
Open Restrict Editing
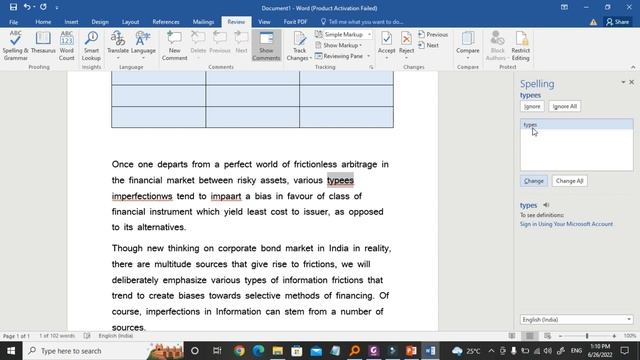click(x=520, y=46)
